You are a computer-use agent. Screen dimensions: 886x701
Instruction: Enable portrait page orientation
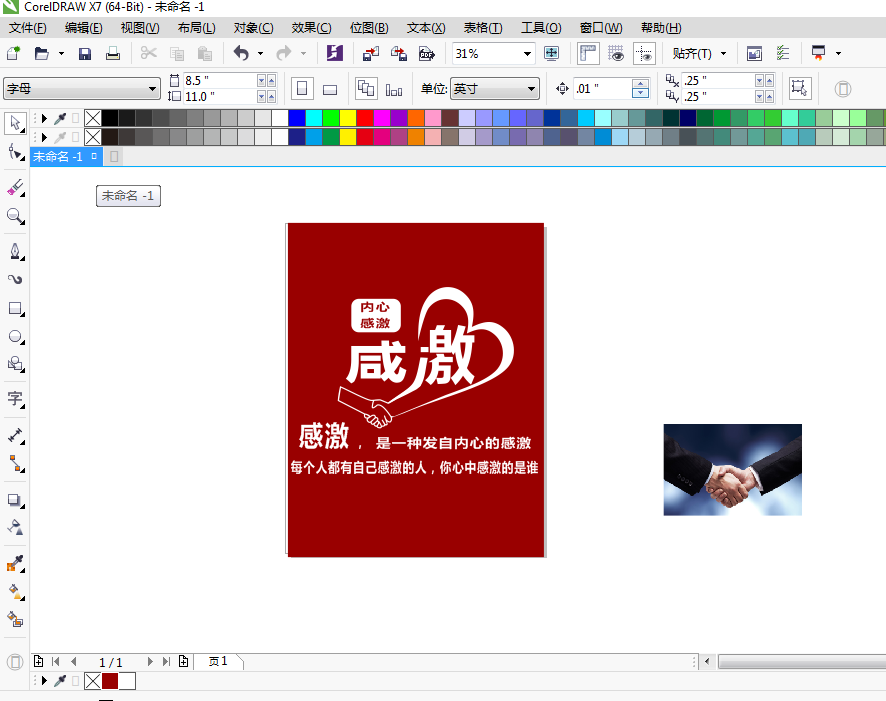click(x=302, y=88)
